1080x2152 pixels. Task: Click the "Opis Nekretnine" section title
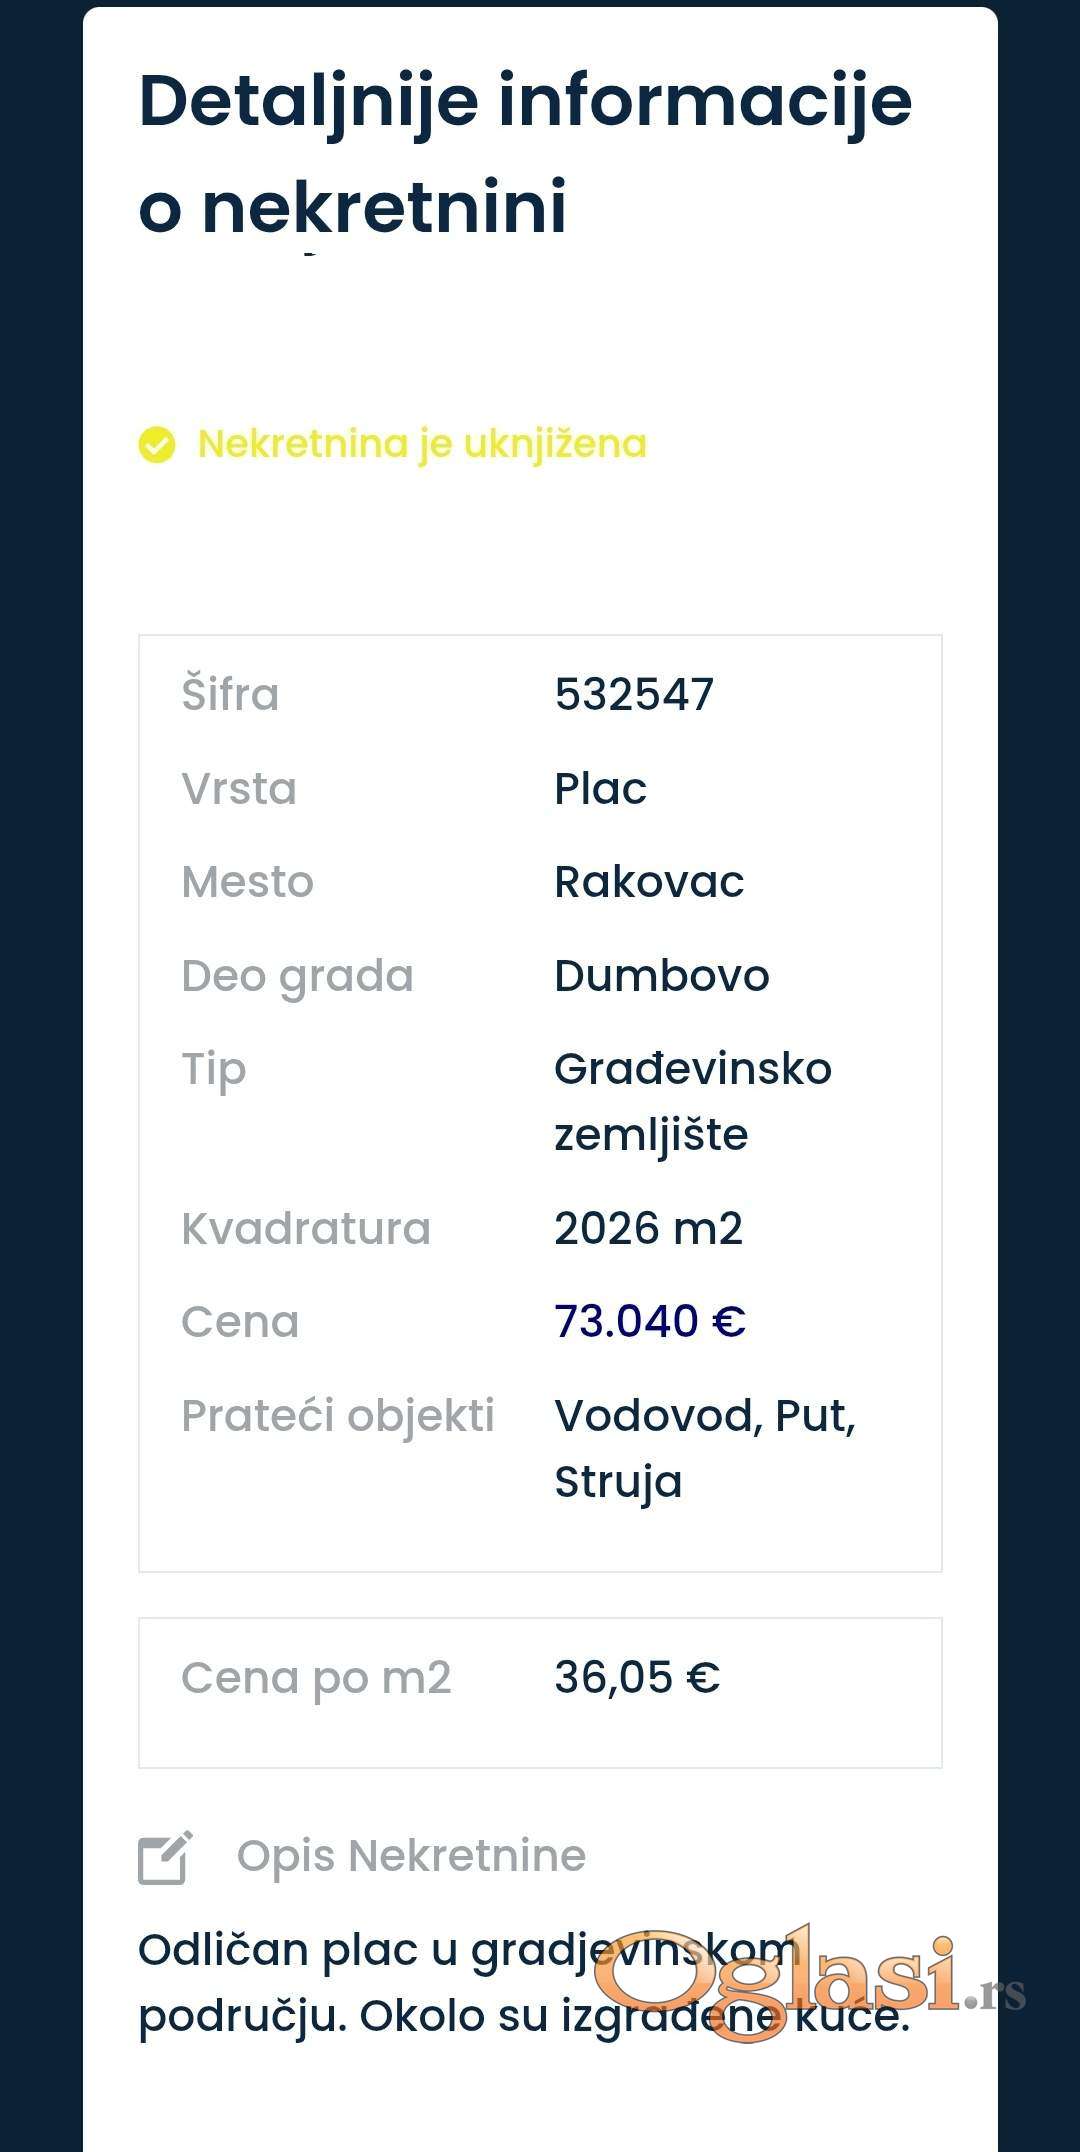[411, 1856]
